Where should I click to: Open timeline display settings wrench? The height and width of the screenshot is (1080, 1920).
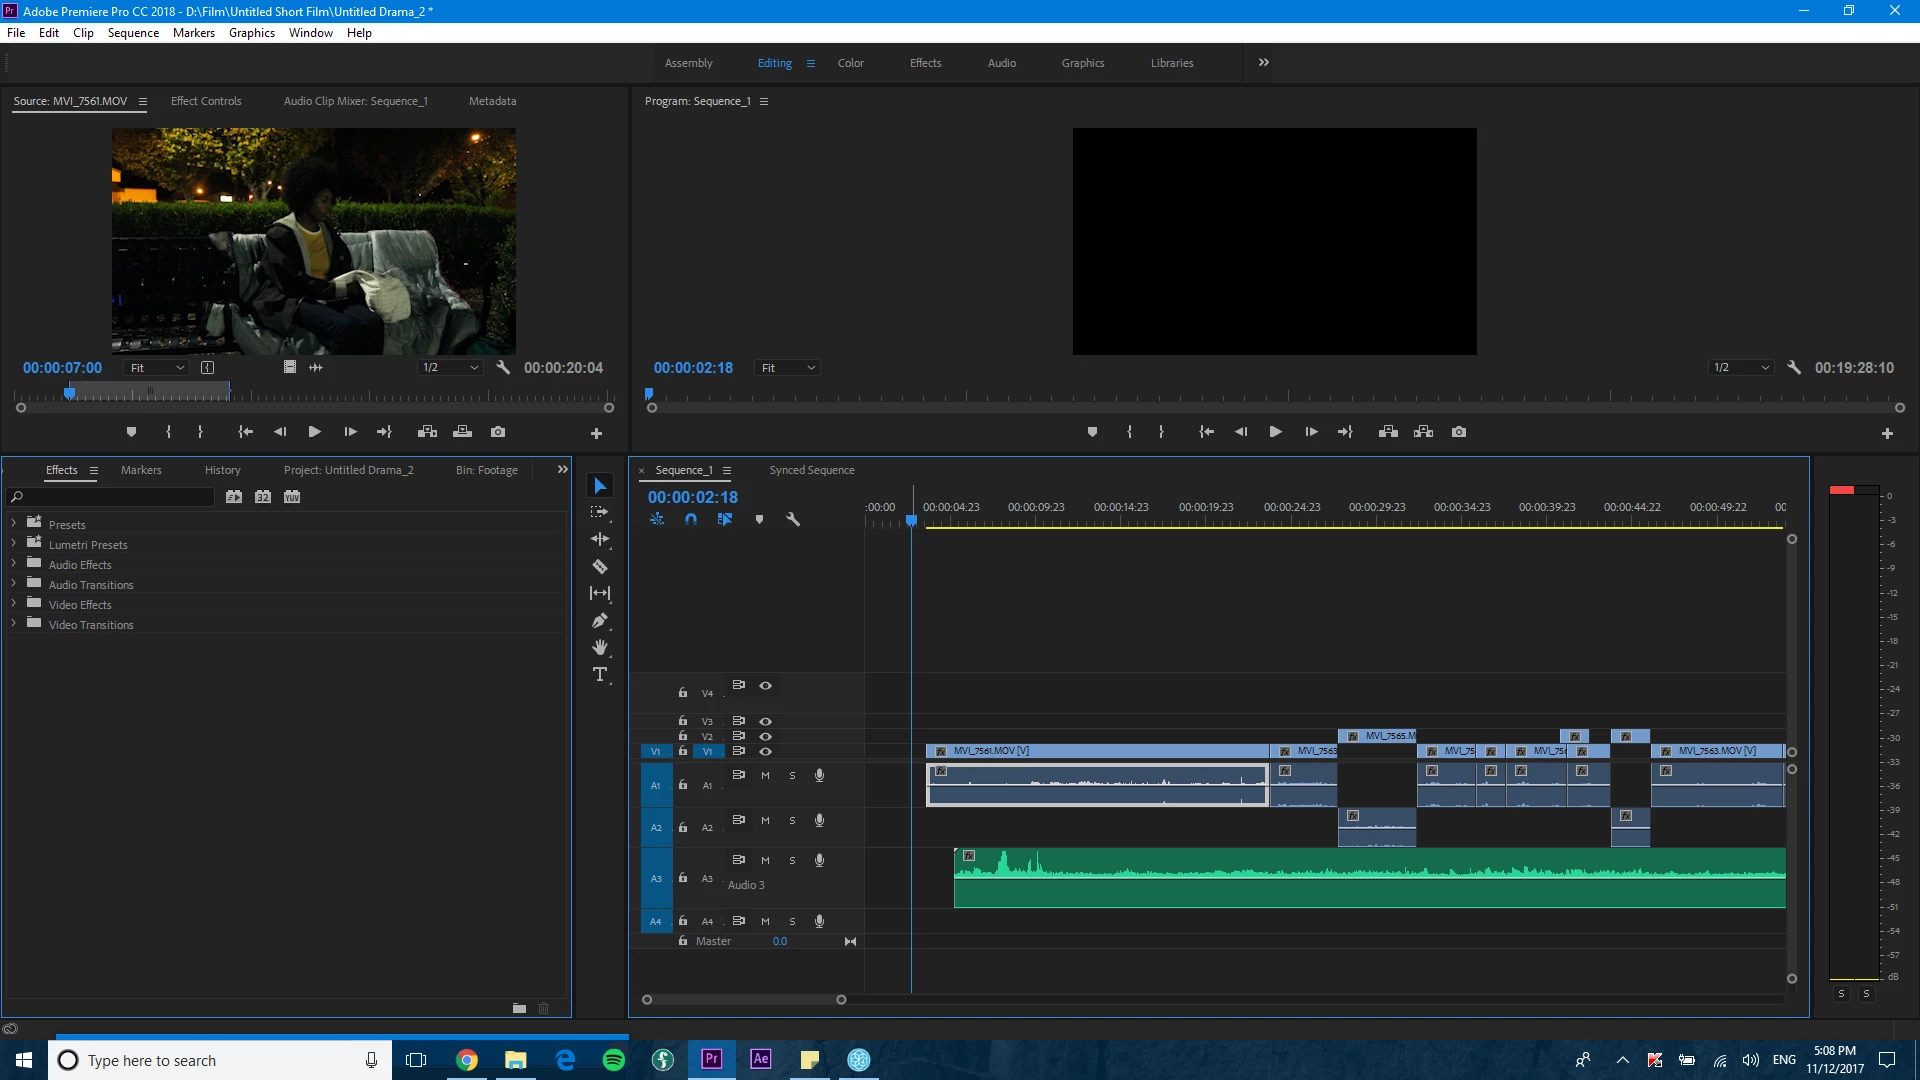pyautogui.click(x=793, y=519)
